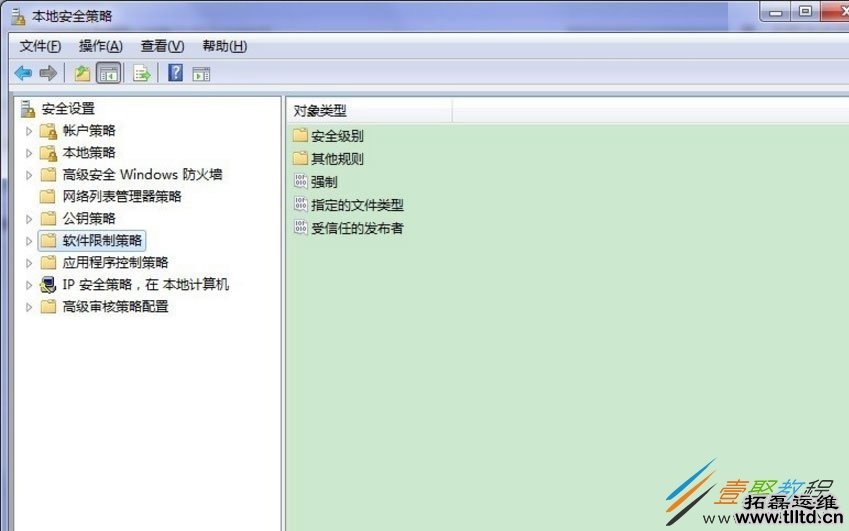The height and width of the screenshot is (531, 849).
Task: Open the 帮助(H) menu
Action: [225, 47]
